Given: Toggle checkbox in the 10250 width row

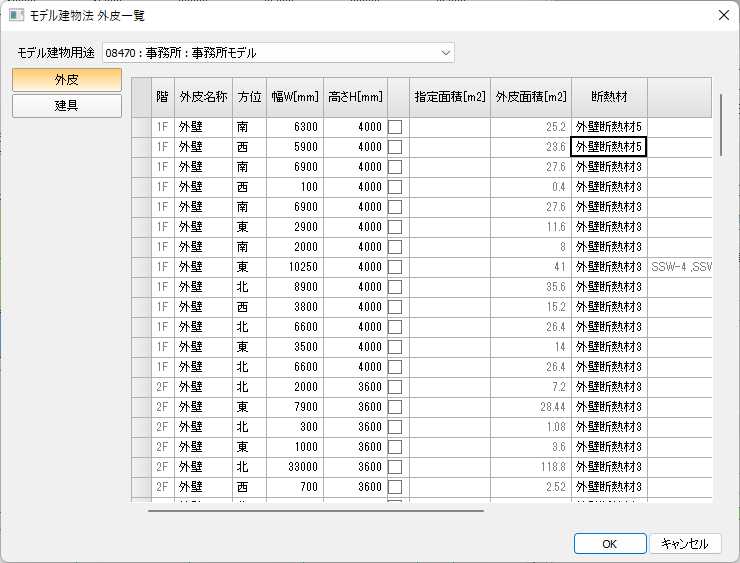Looking at the screenshot, I should [x=396, y=267].
